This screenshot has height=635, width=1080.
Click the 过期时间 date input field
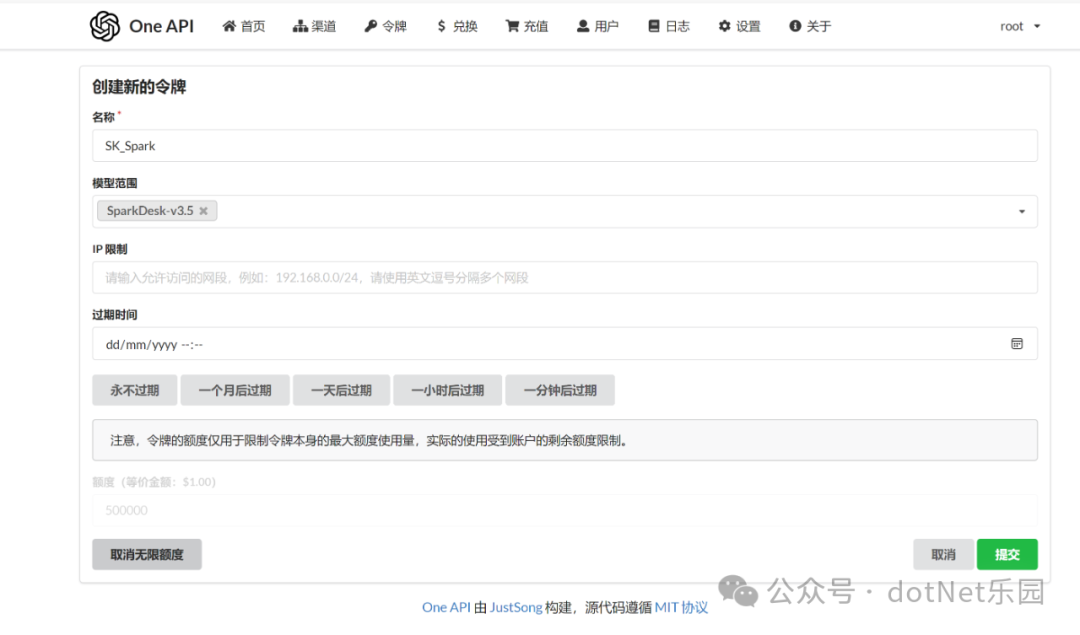pos(565,344)
